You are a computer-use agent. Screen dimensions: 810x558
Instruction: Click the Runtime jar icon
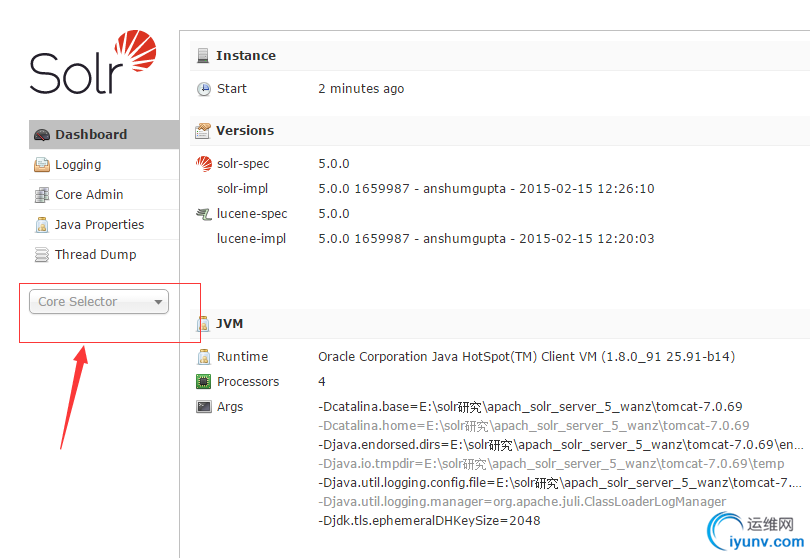click(204, 356)
